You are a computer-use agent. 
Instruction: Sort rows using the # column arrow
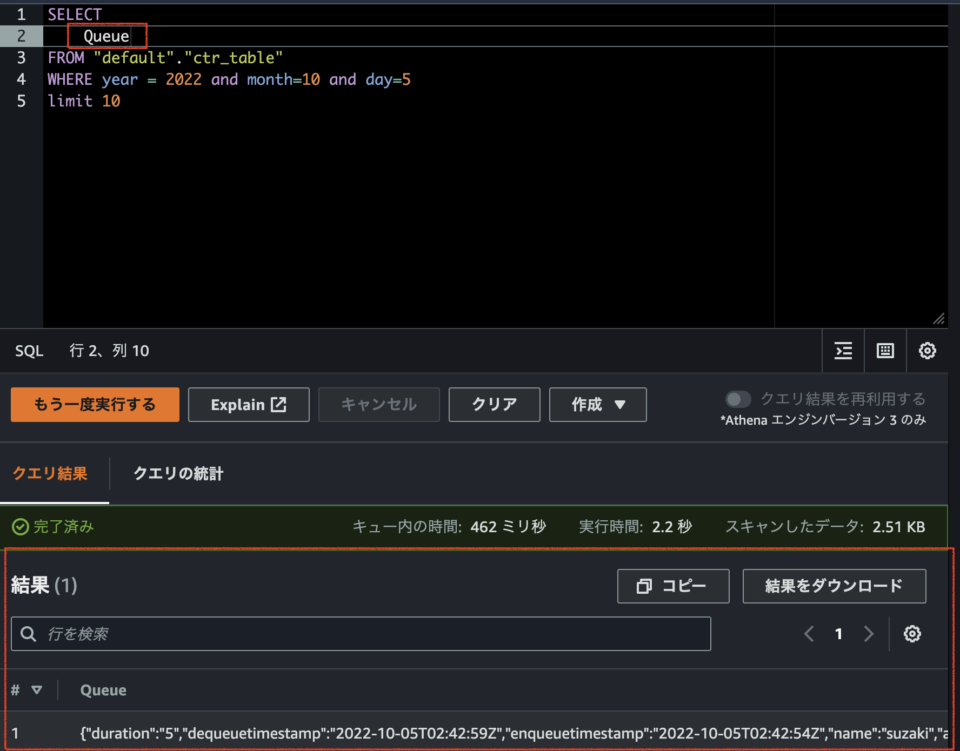(37, 690)
